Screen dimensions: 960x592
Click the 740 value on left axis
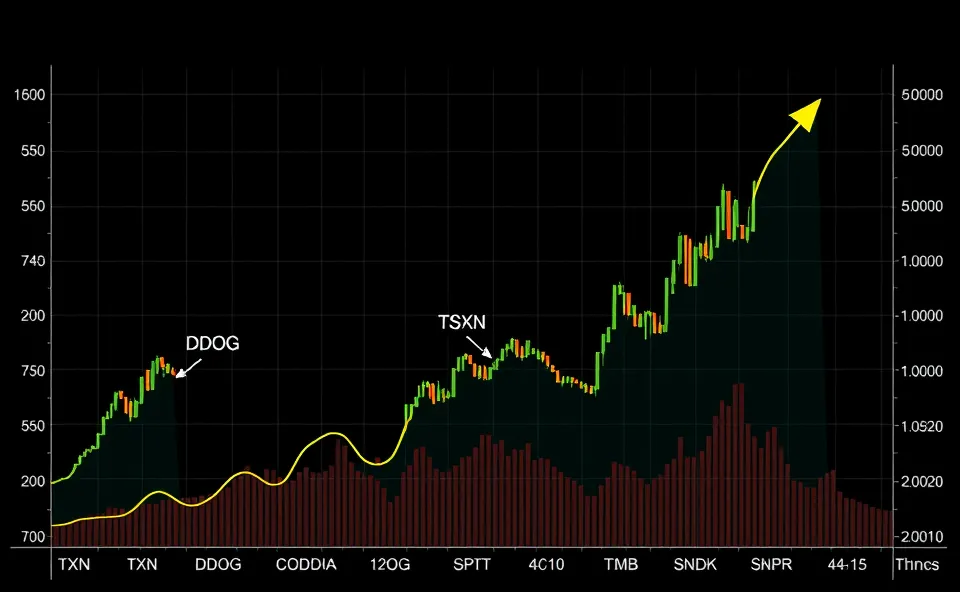(33, 261)
